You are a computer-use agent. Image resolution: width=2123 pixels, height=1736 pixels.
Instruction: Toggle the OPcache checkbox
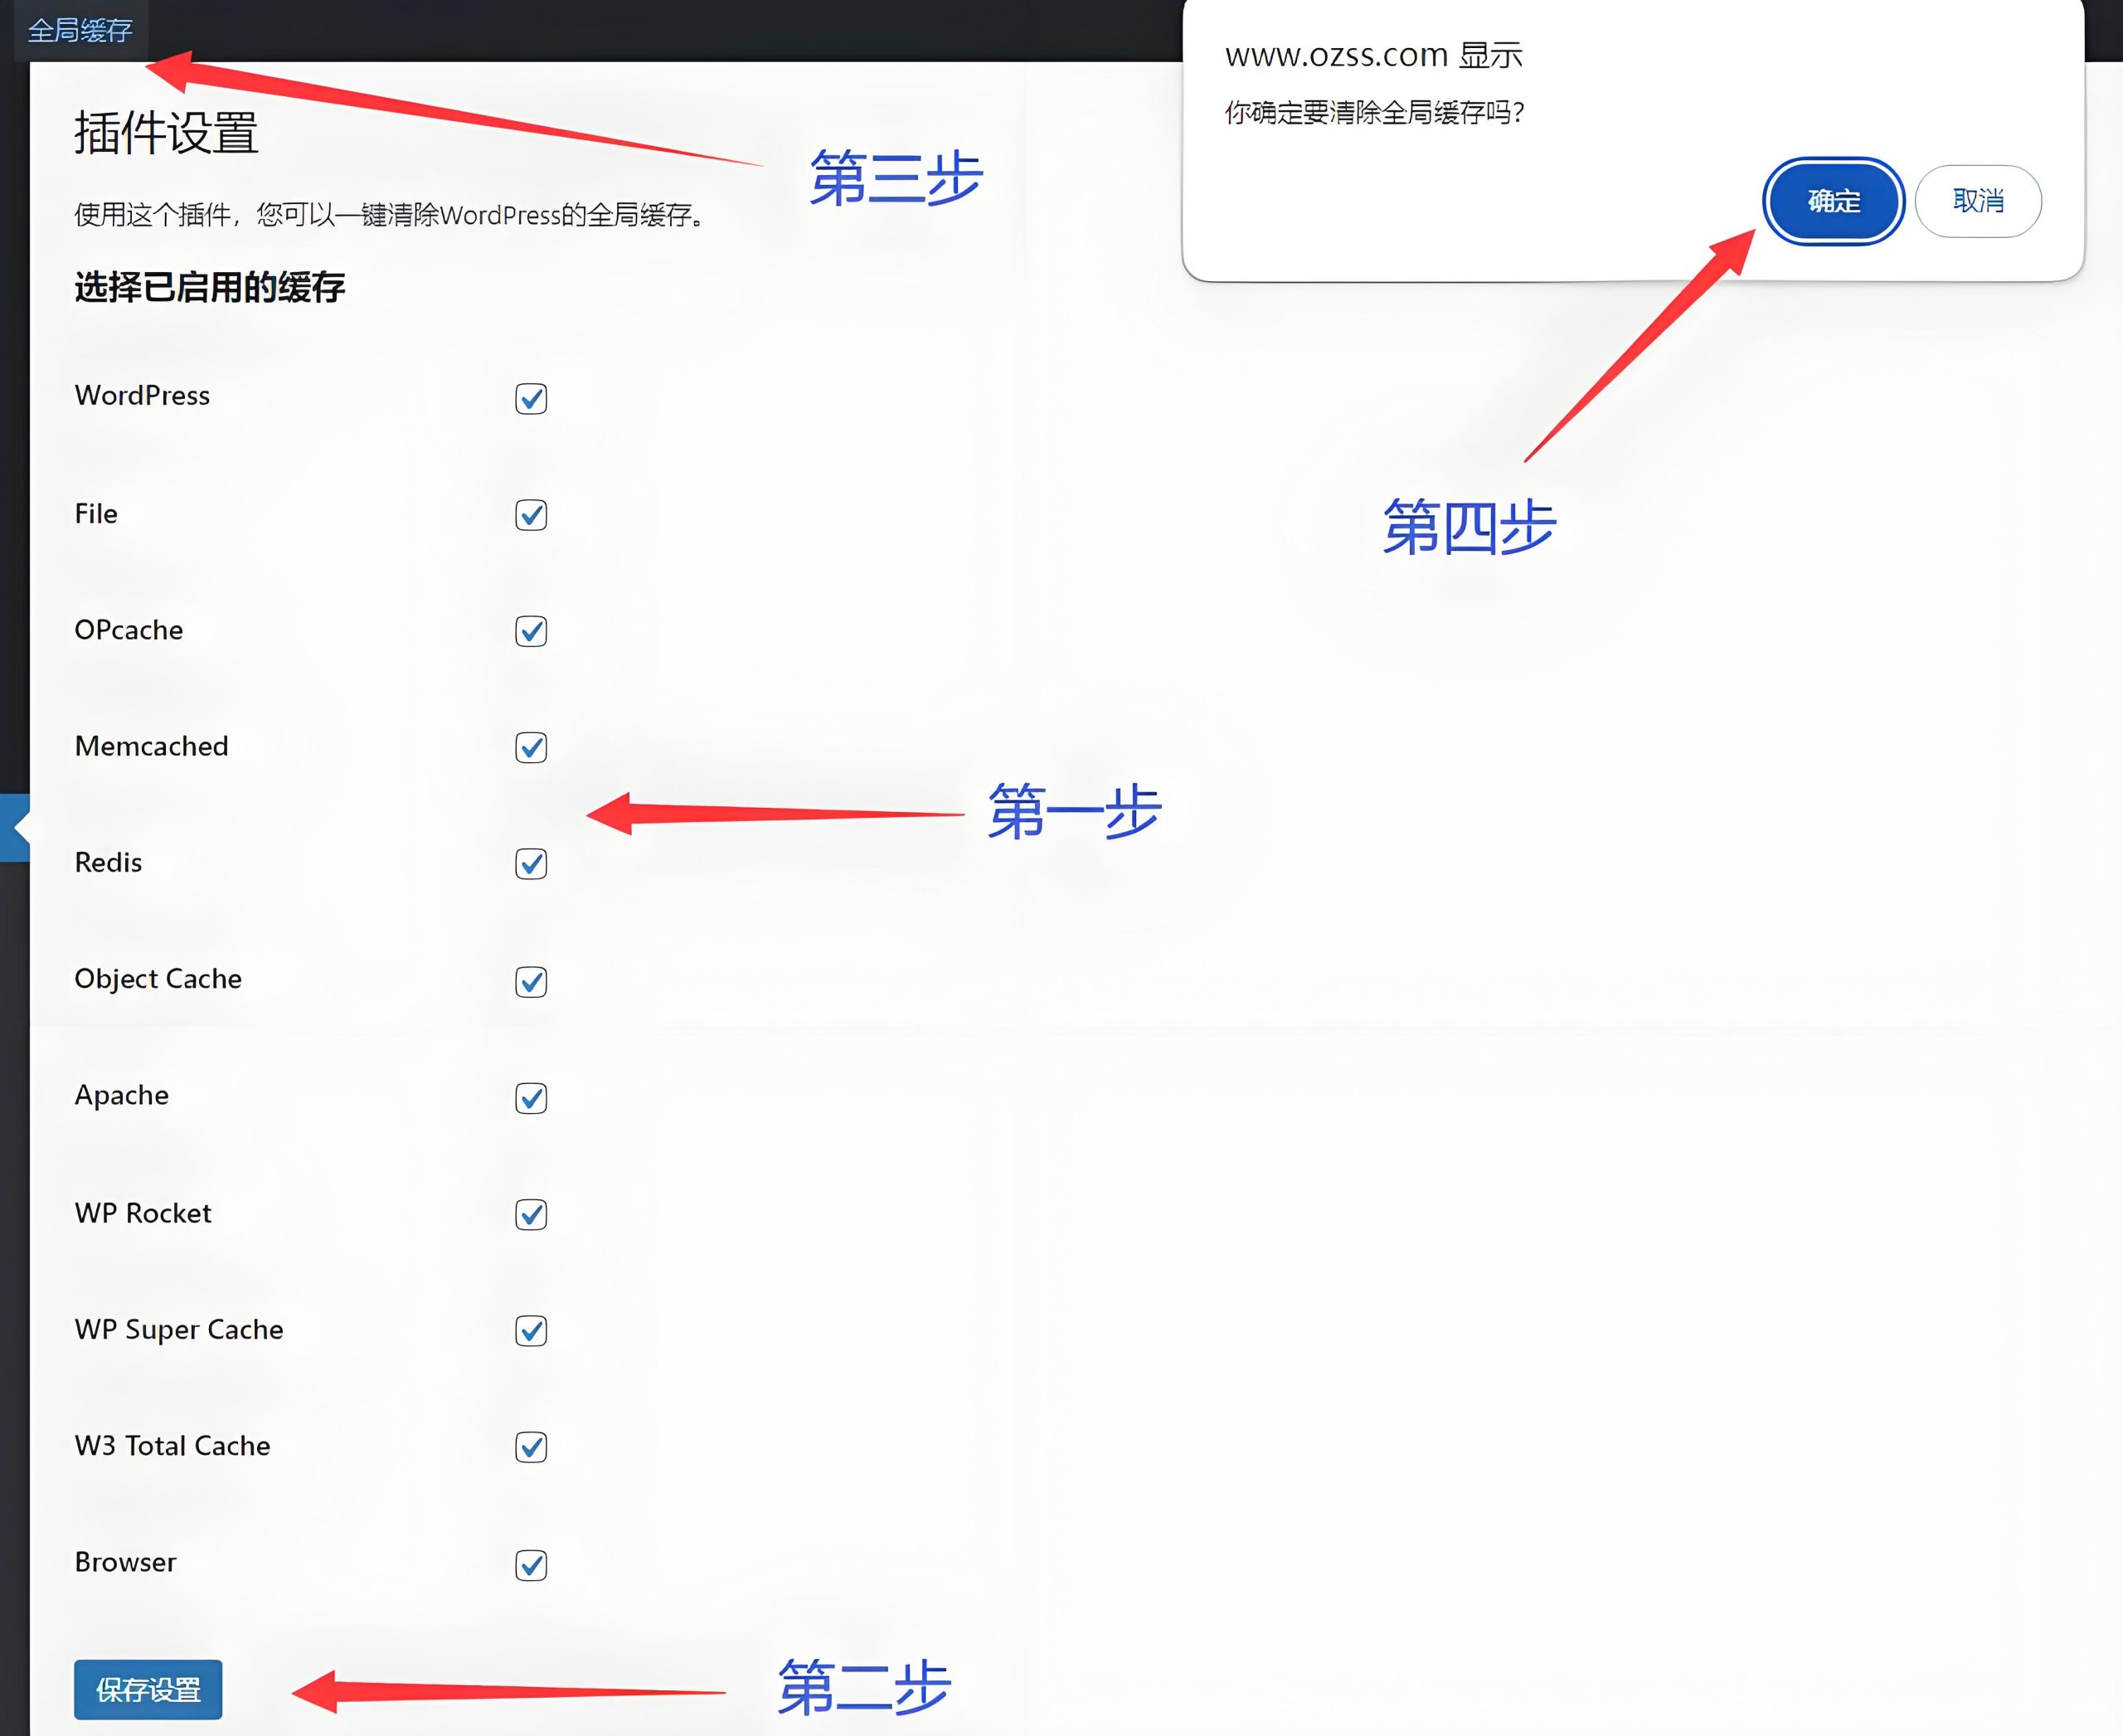(x=531, y=631)
